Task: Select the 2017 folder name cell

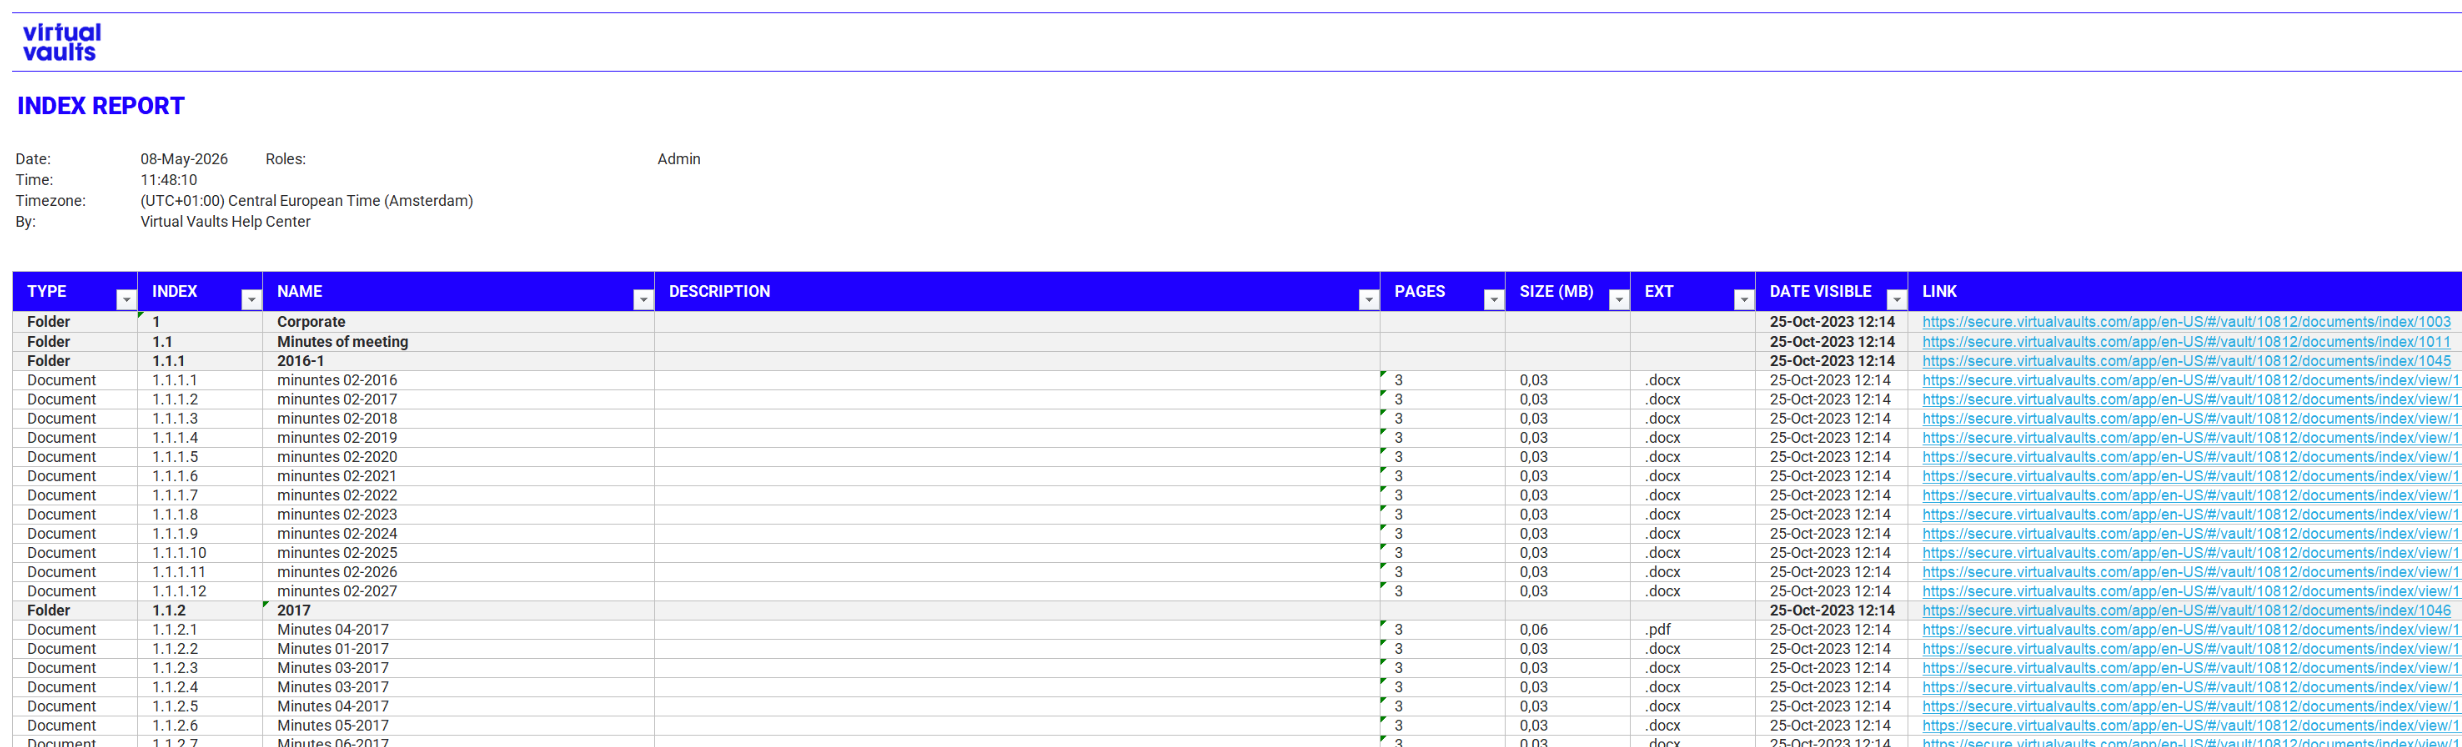Action: [x=458, y=610]
